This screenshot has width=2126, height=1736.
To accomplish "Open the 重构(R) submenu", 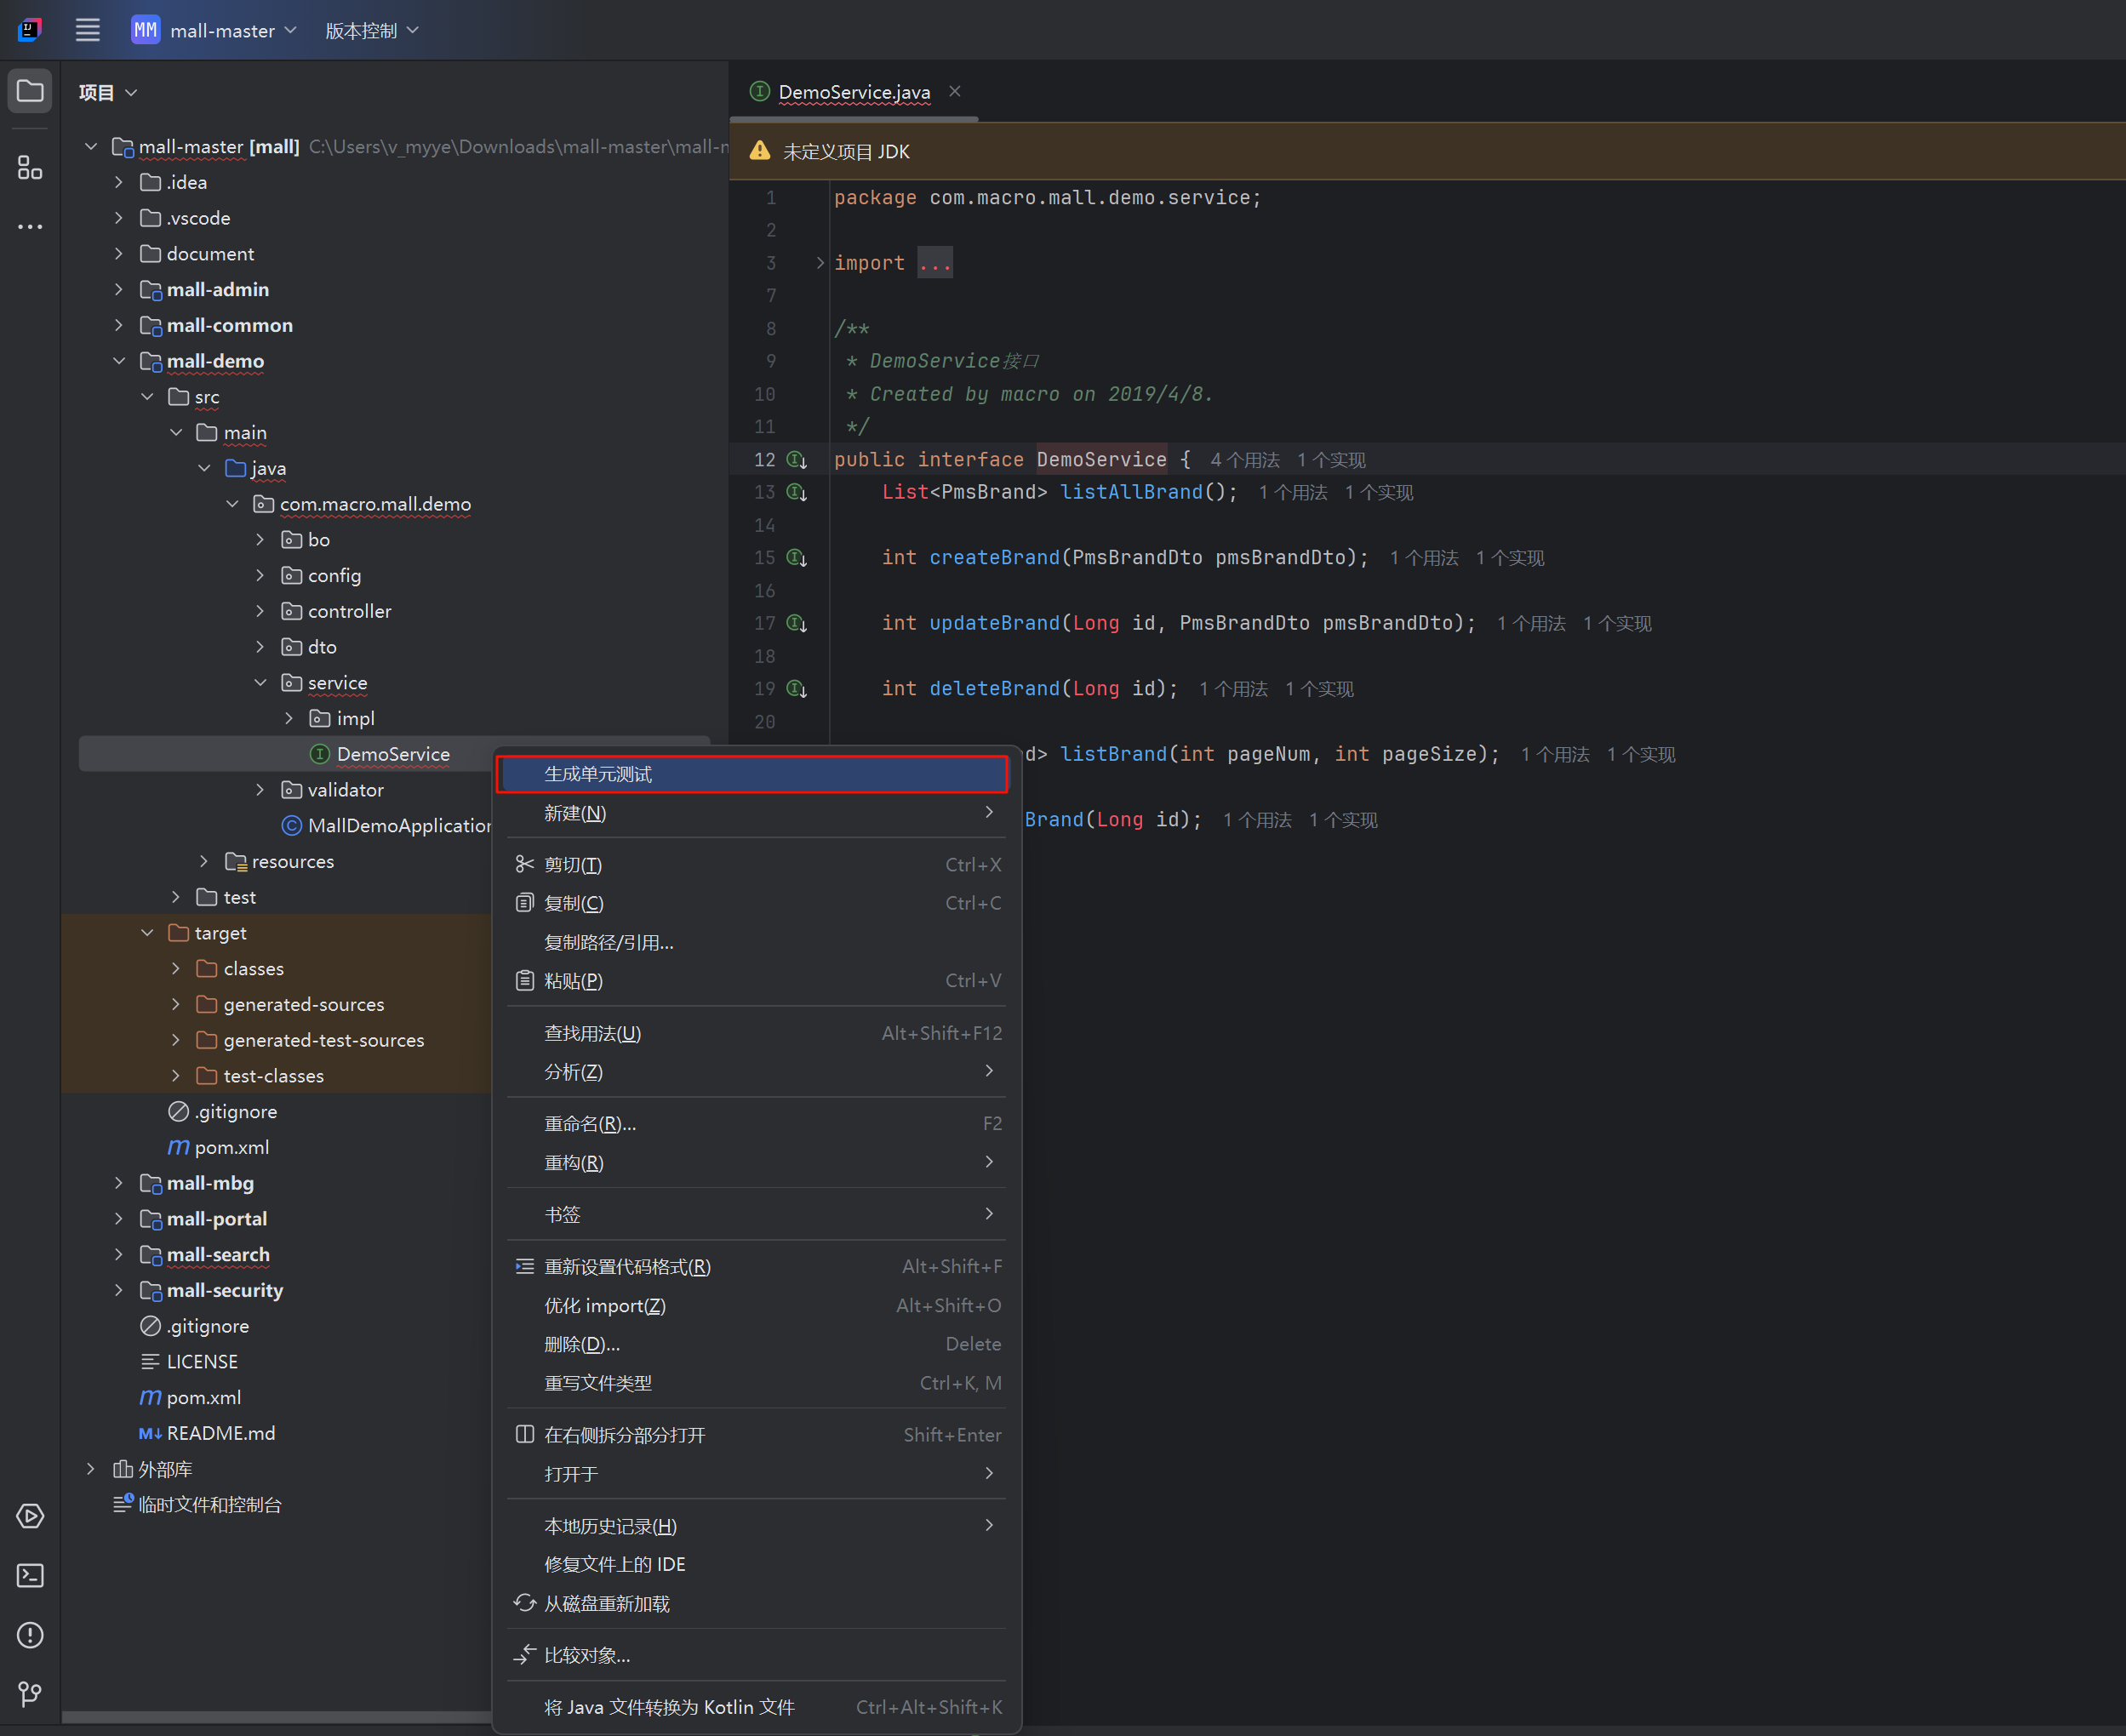I will coord(756,1162).
